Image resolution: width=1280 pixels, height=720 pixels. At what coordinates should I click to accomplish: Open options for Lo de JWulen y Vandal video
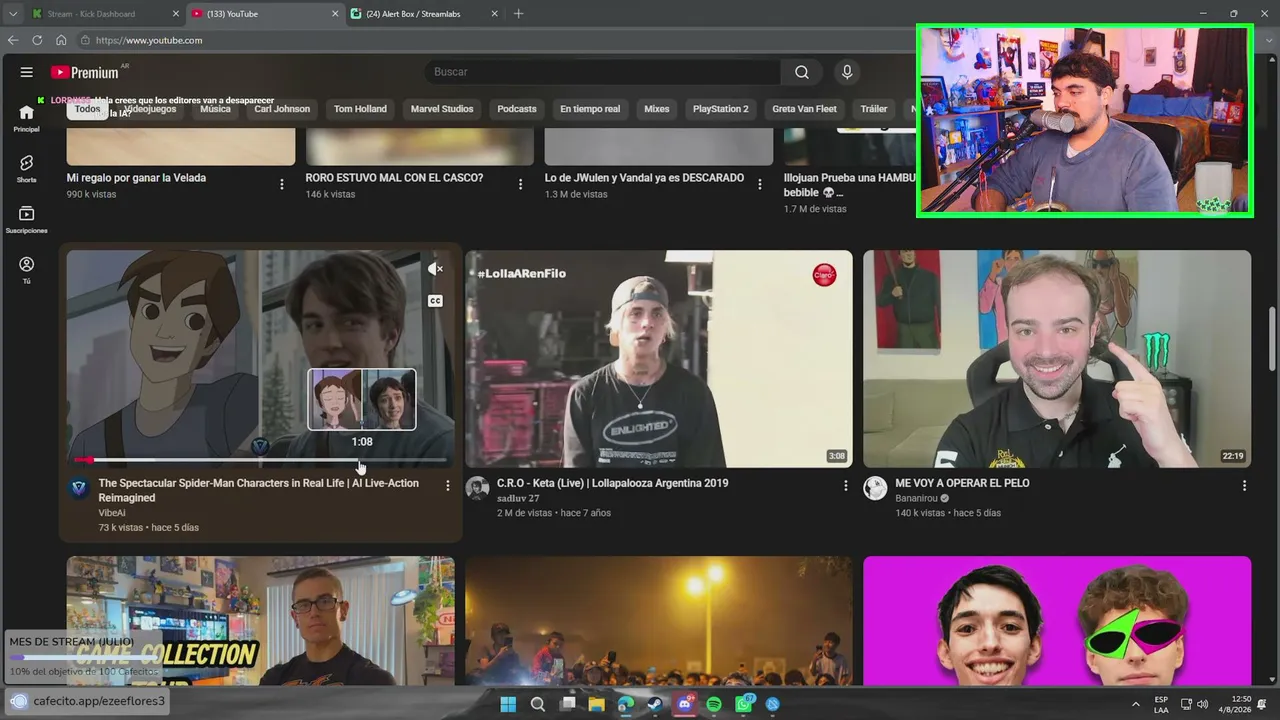coord(760,184)
